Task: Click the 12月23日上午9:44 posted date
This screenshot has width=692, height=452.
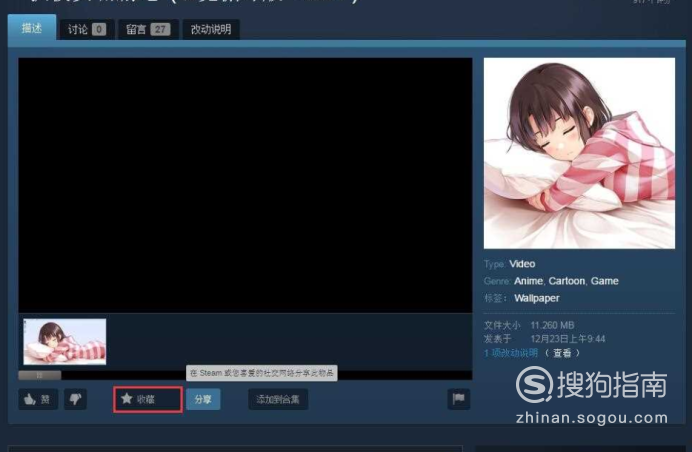Action: click(568, 339)
